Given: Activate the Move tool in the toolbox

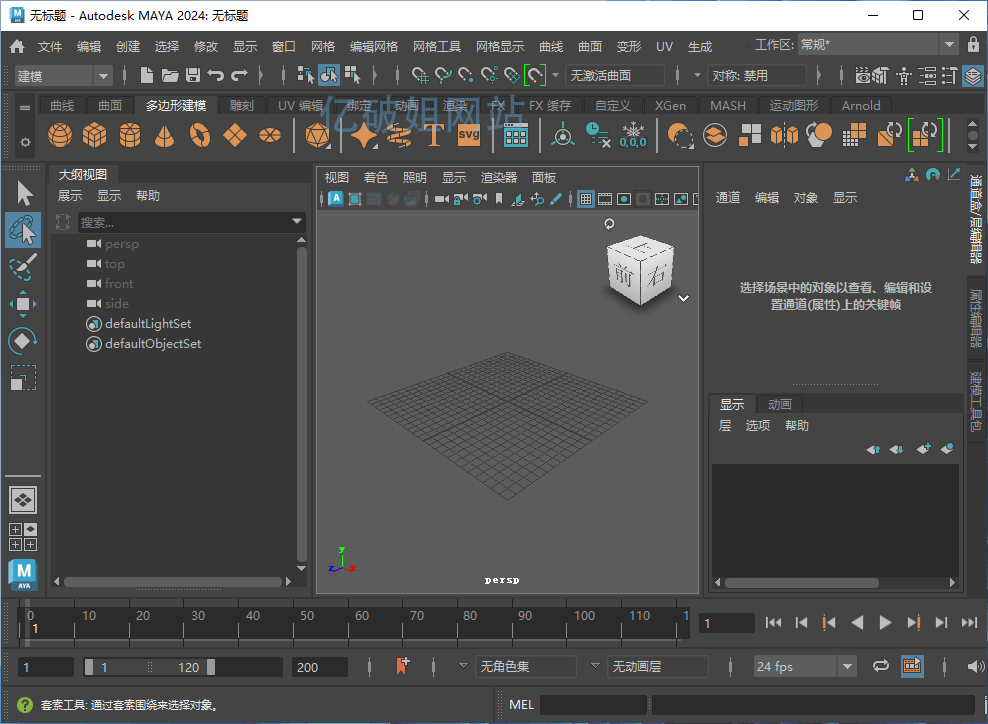Looking at the screenshot, I should [22, 304].
